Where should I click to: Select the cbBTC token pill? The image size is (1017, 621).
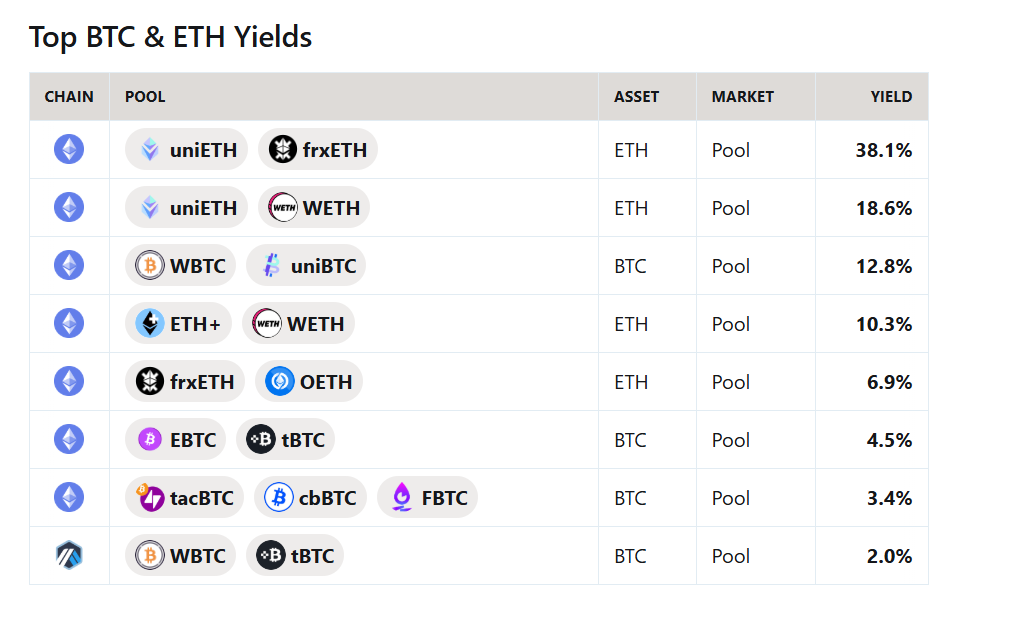[x=310, y=497]
